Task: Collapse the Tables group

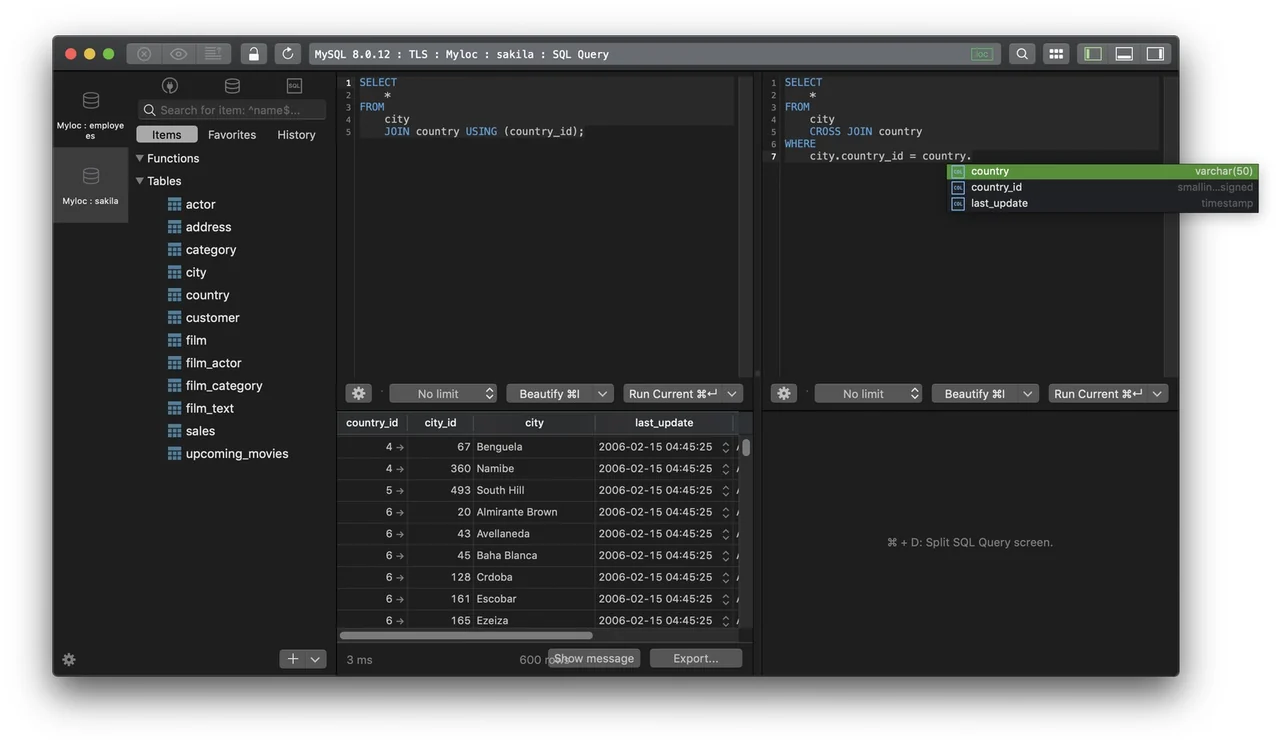Action: (140, 181)
